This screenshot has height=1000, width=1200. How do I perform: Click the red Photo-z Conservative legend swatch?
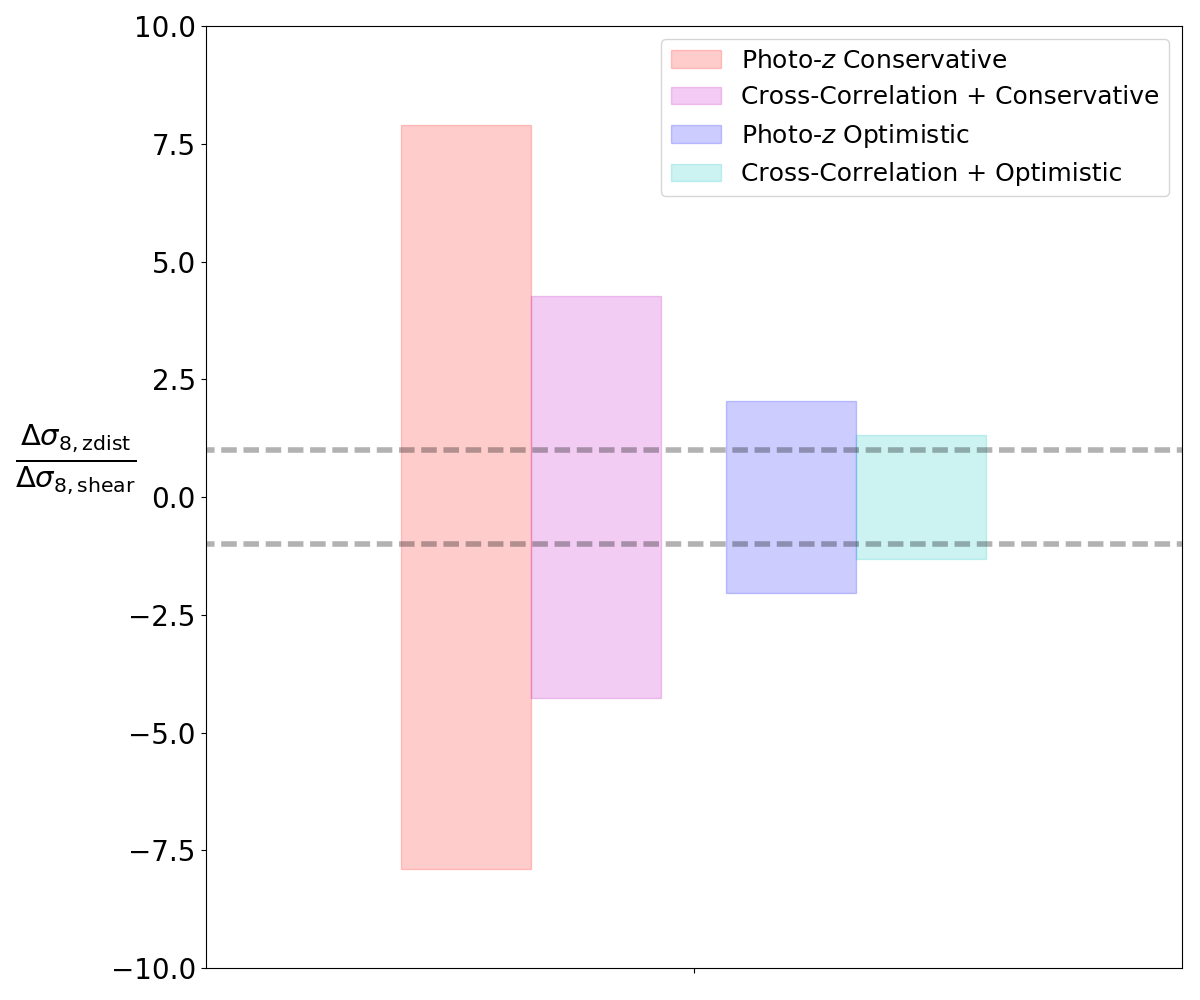click(696, 60)
